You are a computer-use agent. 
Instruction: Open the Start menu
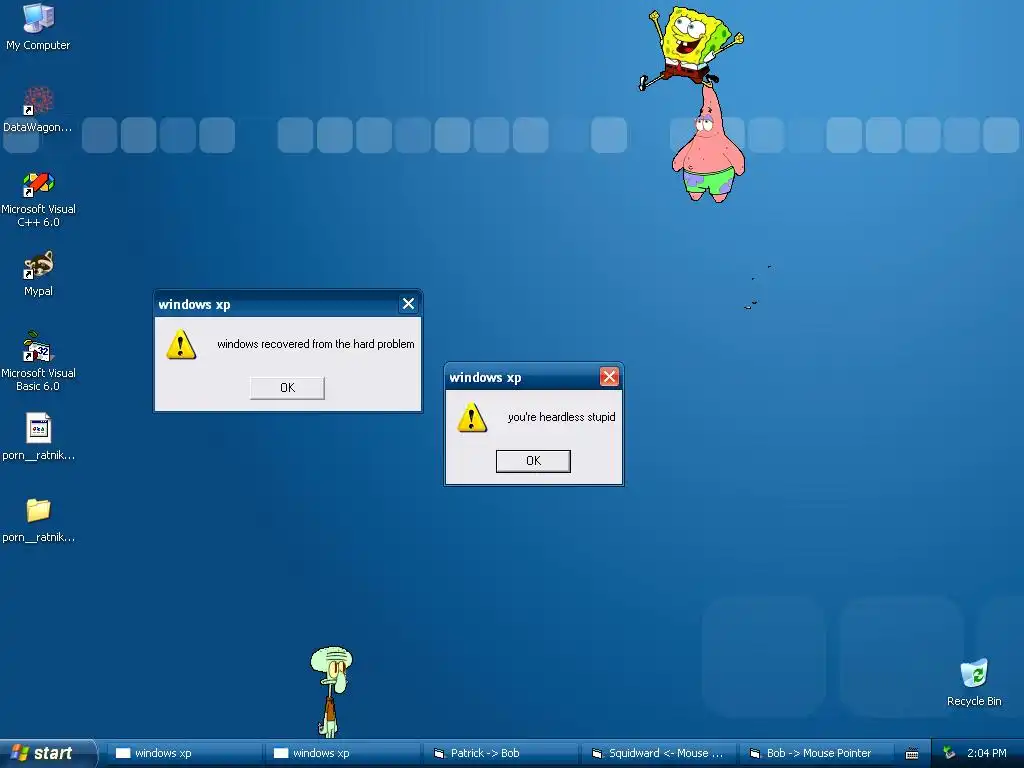pyautogui.click(x=48, y=753)
